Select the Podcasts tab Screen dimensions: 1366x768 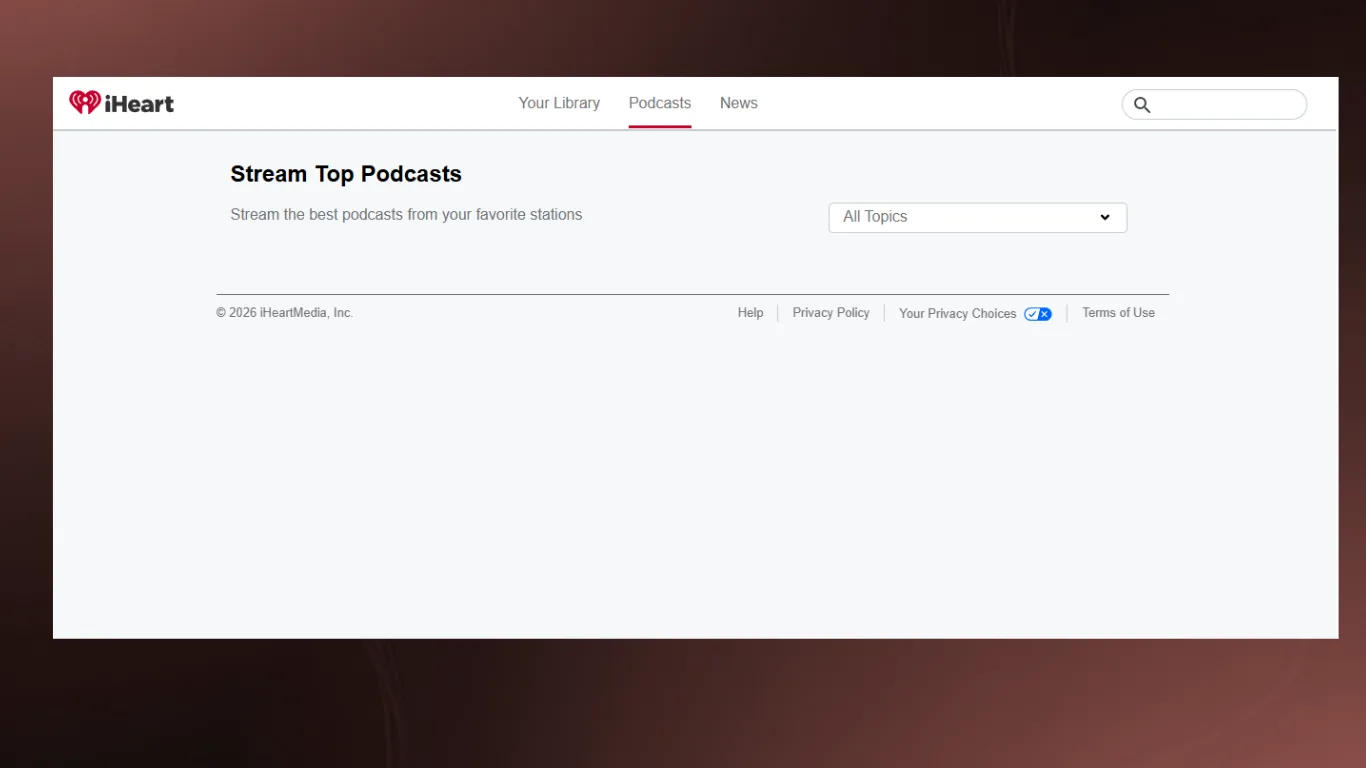click(659, 103)
